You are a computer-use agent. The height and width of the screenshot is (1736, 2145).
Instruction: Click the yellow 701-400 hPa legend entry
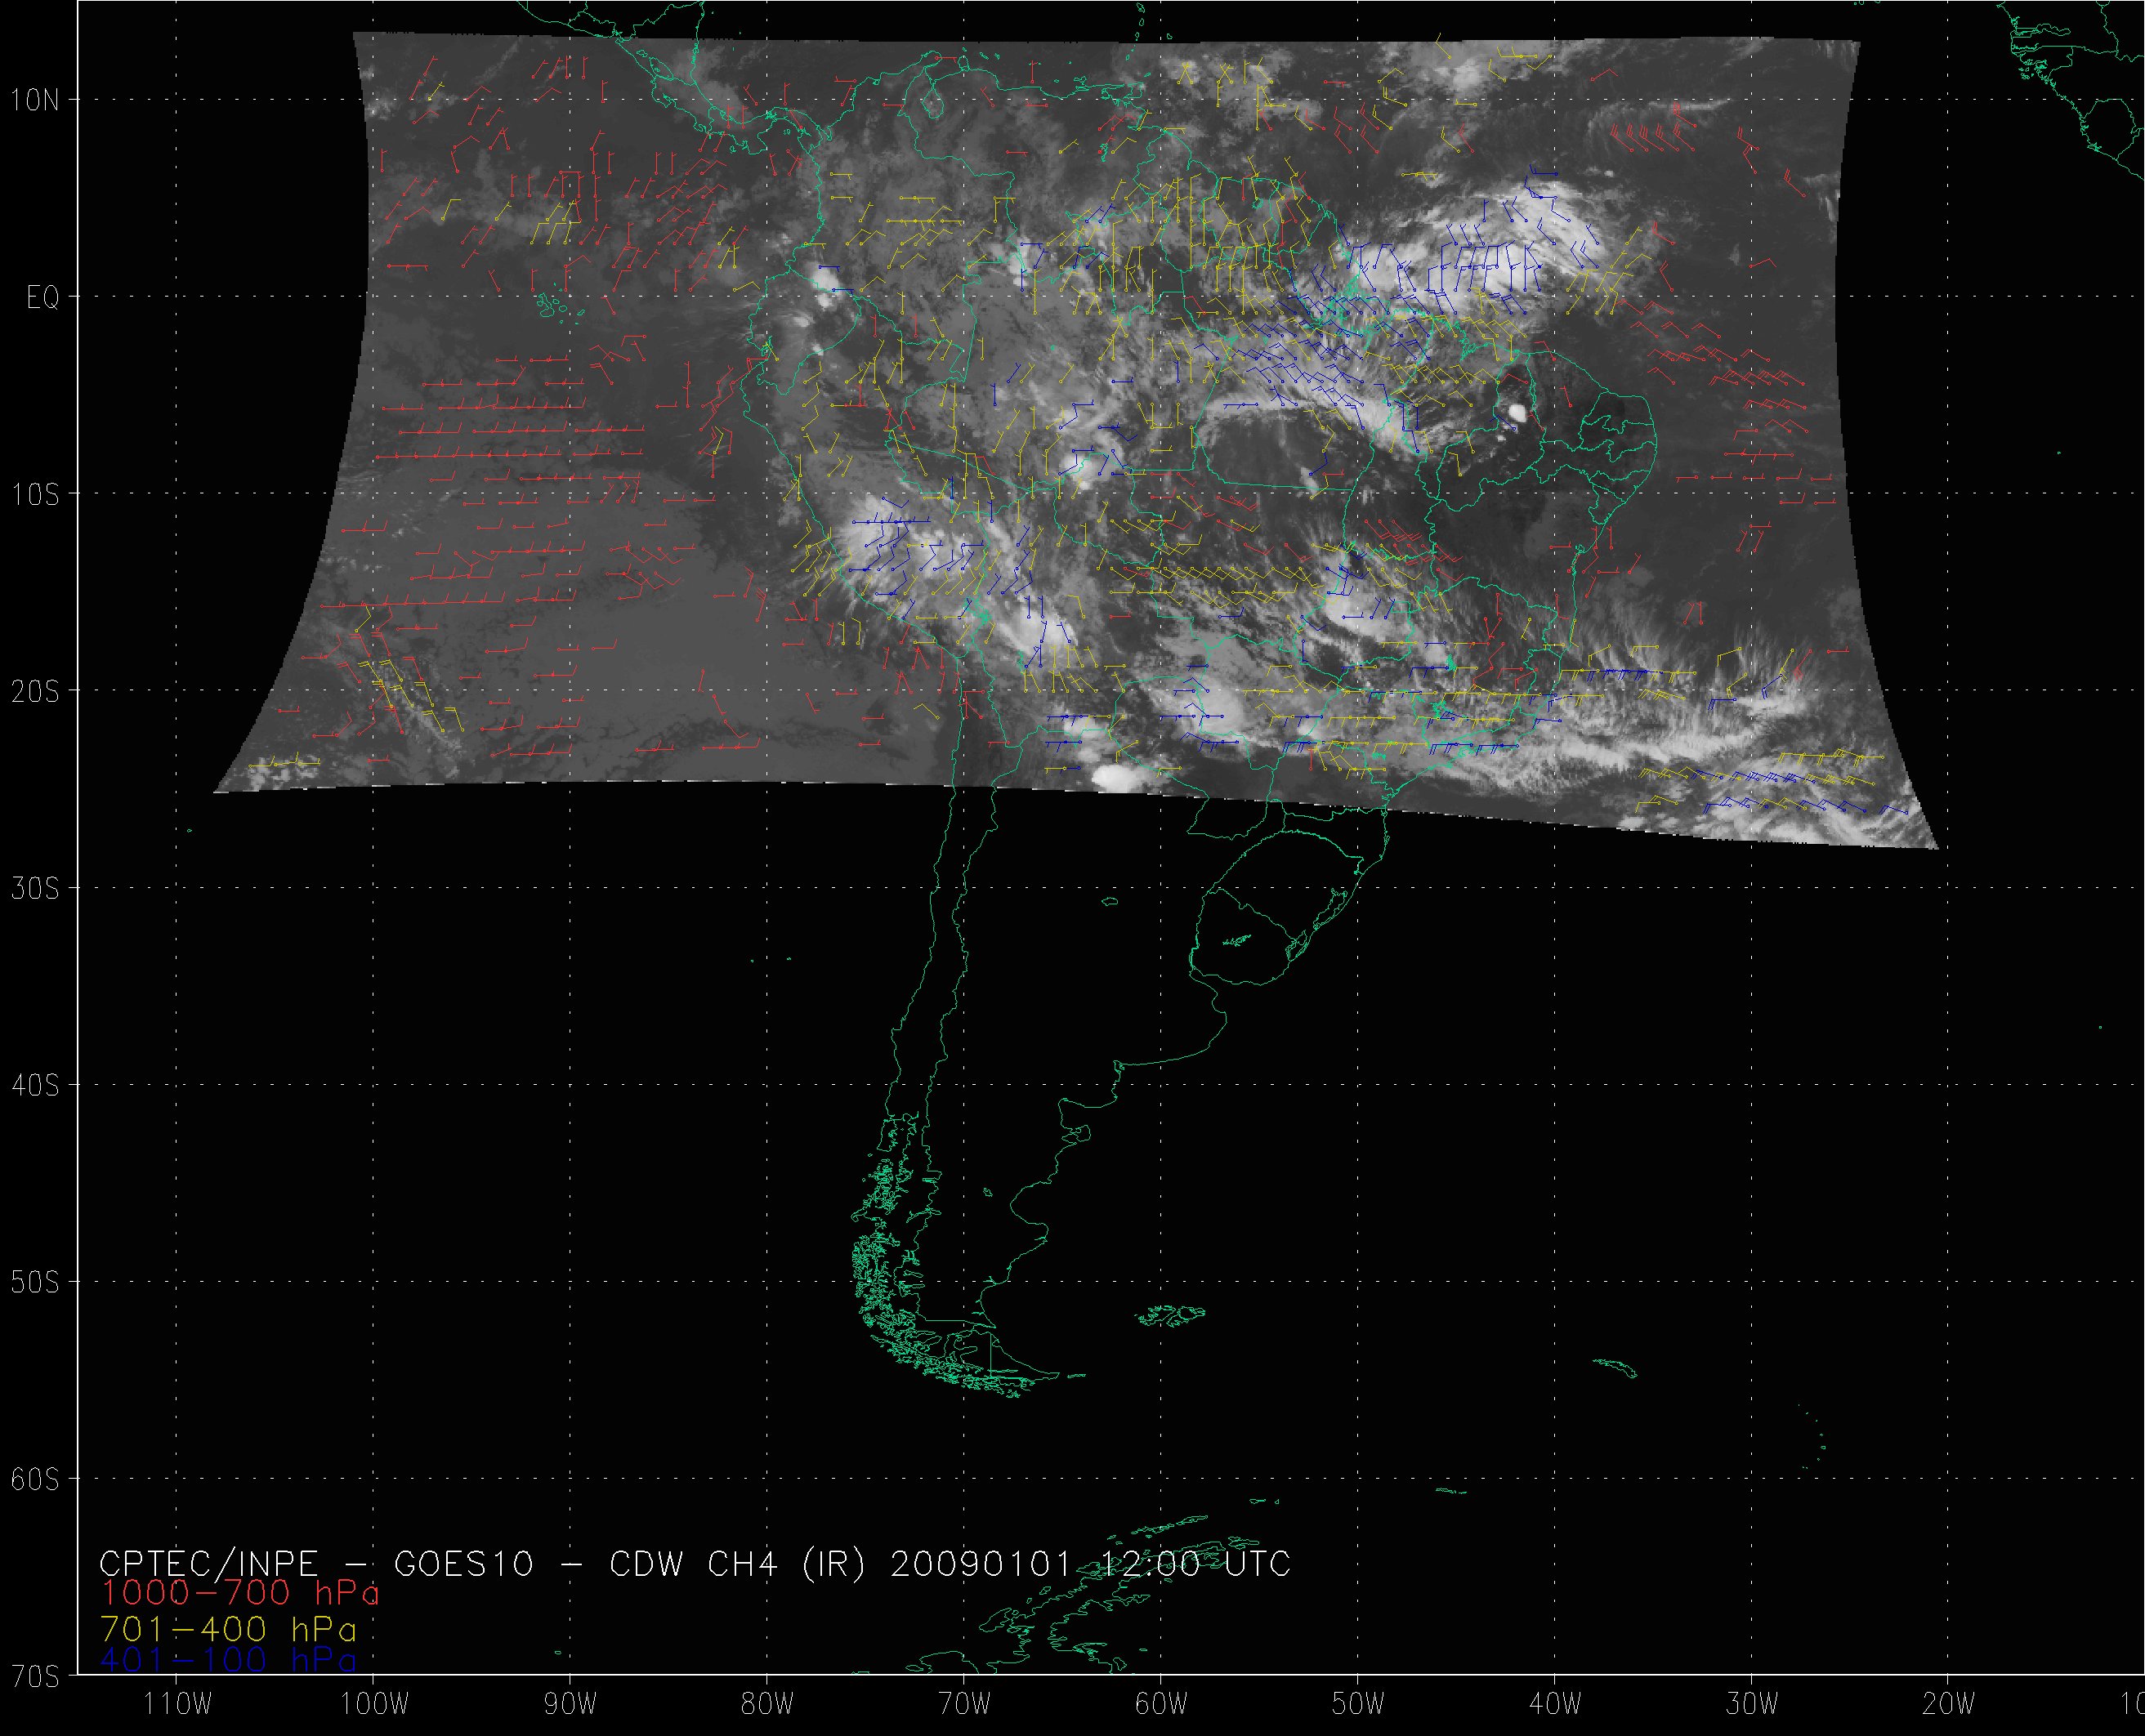click(228, 1629)
